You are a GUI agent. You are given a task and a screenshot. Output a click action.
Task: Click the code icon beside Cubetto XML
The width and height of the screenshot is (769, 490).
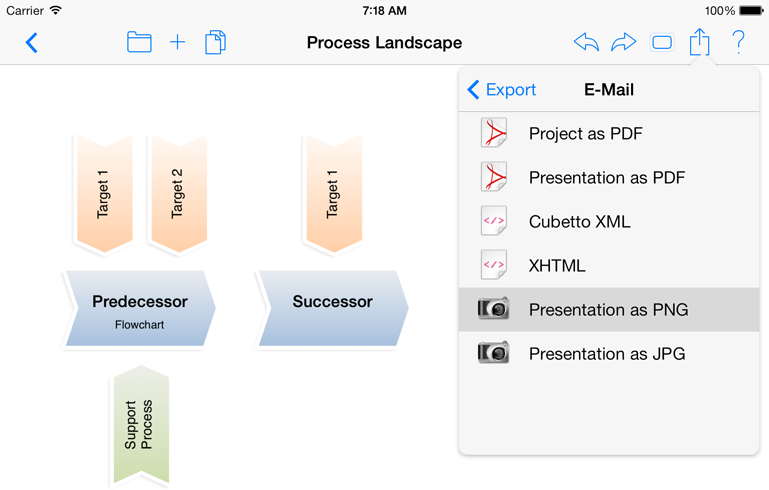pos(494,221)
